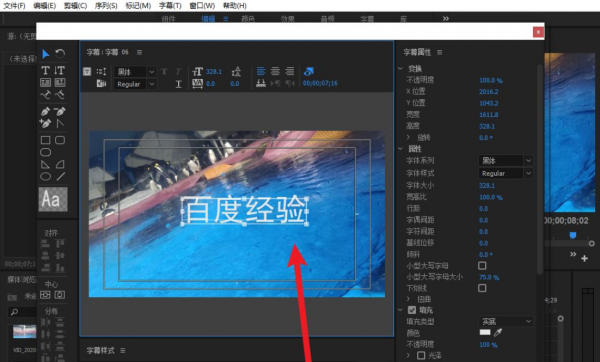Image resolution: width=600 pixels, height=362 pixels.
Task: Toggle 小型大写字母 checkbox
Action: (x=482, y=266)
